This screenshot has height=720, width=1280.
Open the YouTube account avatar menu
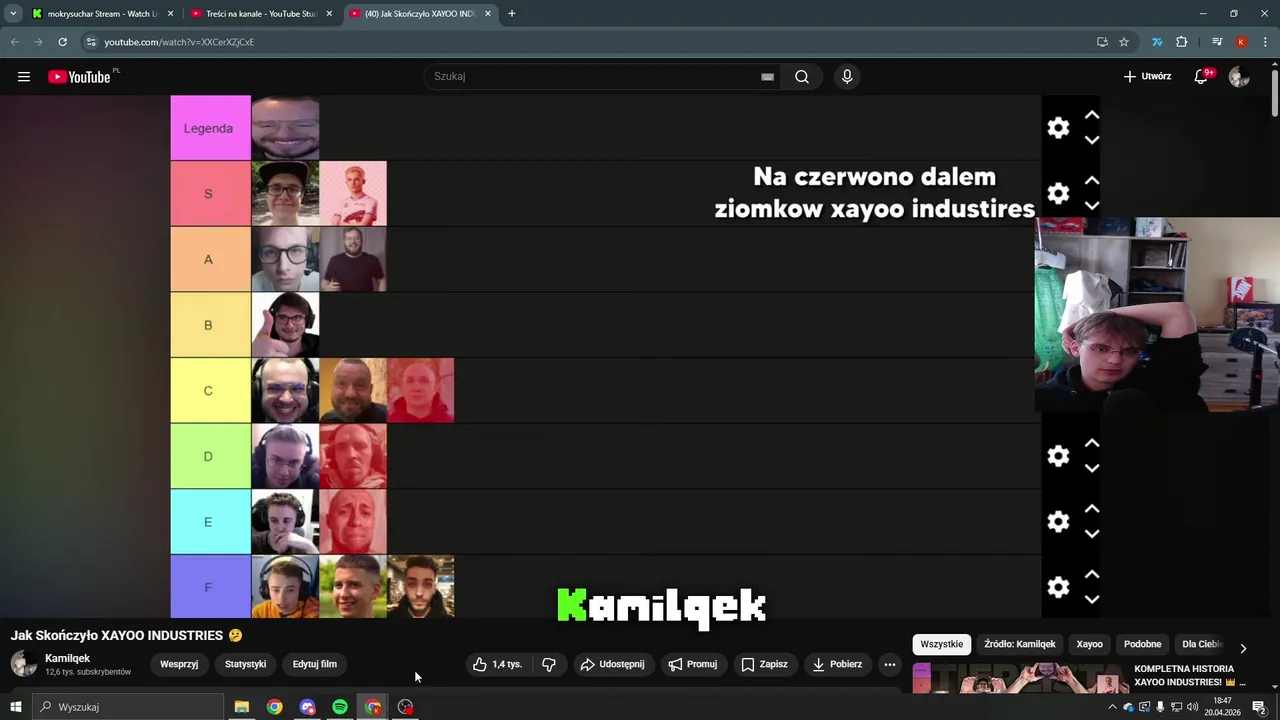click(x=1239, y=77)
